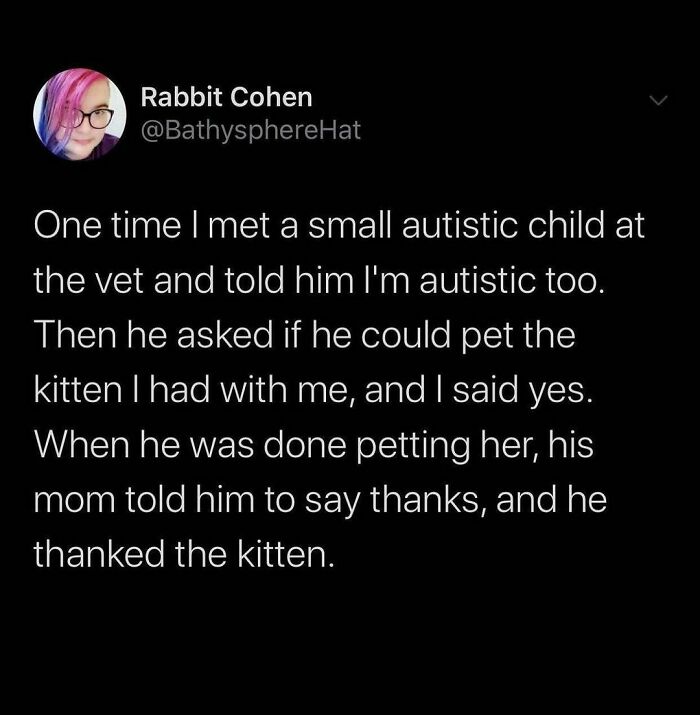Viewport: 700px width, 715px height.
Task: Click the display name Rabbit Cohen
Action: [227, 97]
